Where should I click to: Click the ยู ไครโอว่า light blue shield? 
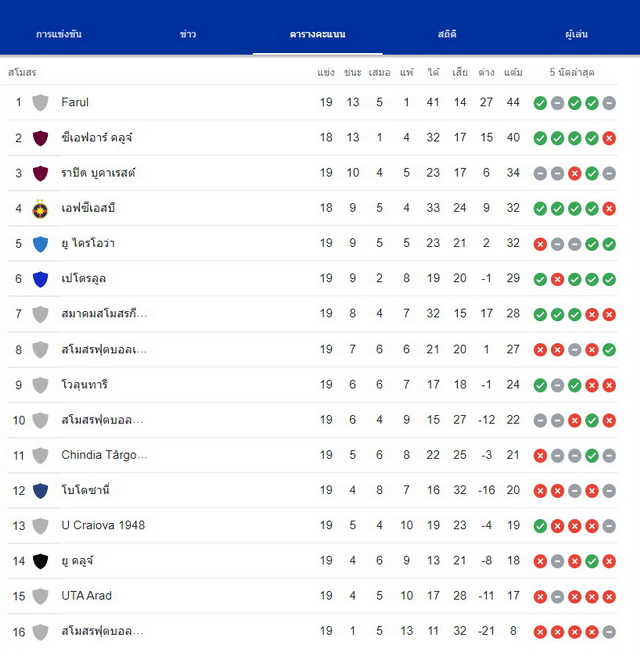[40, 244]
